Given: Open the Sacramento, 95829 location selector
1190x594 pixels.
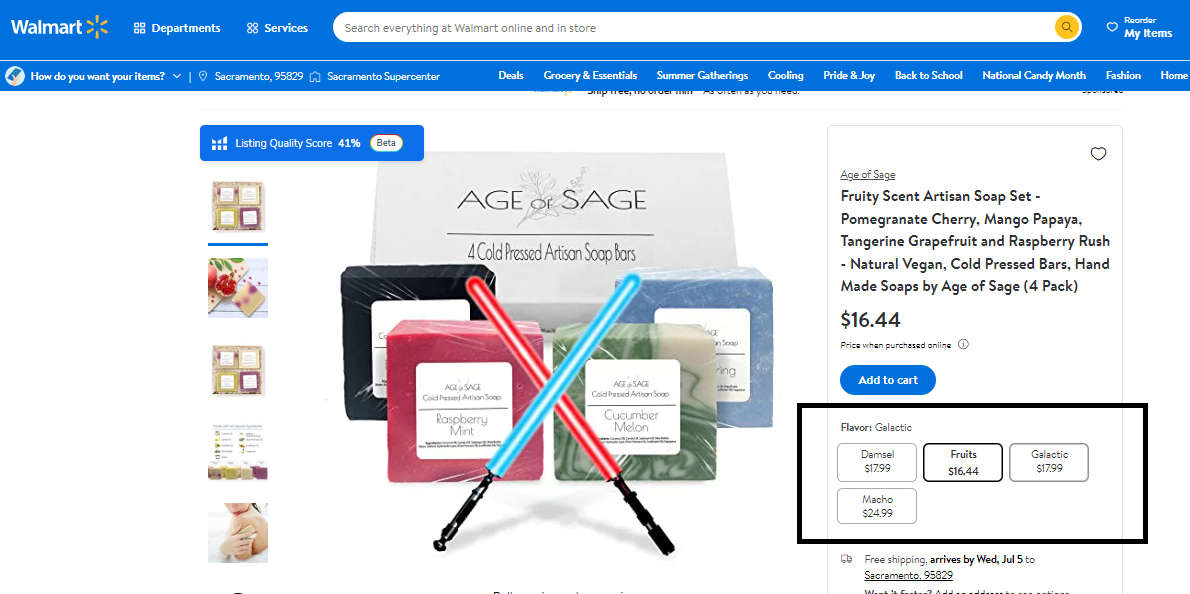Looking at the screenshot, I should 251,76.
